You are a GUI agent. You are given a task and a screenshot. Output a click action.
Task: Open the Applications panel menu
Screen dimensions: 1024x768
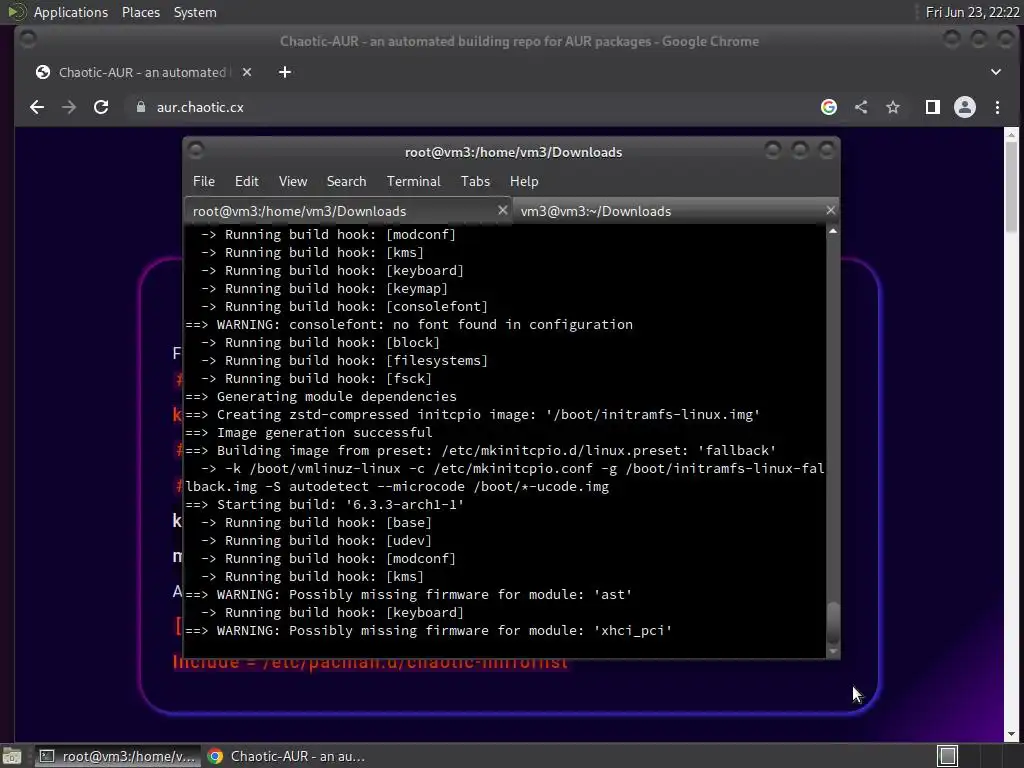(x=71, y=12)
